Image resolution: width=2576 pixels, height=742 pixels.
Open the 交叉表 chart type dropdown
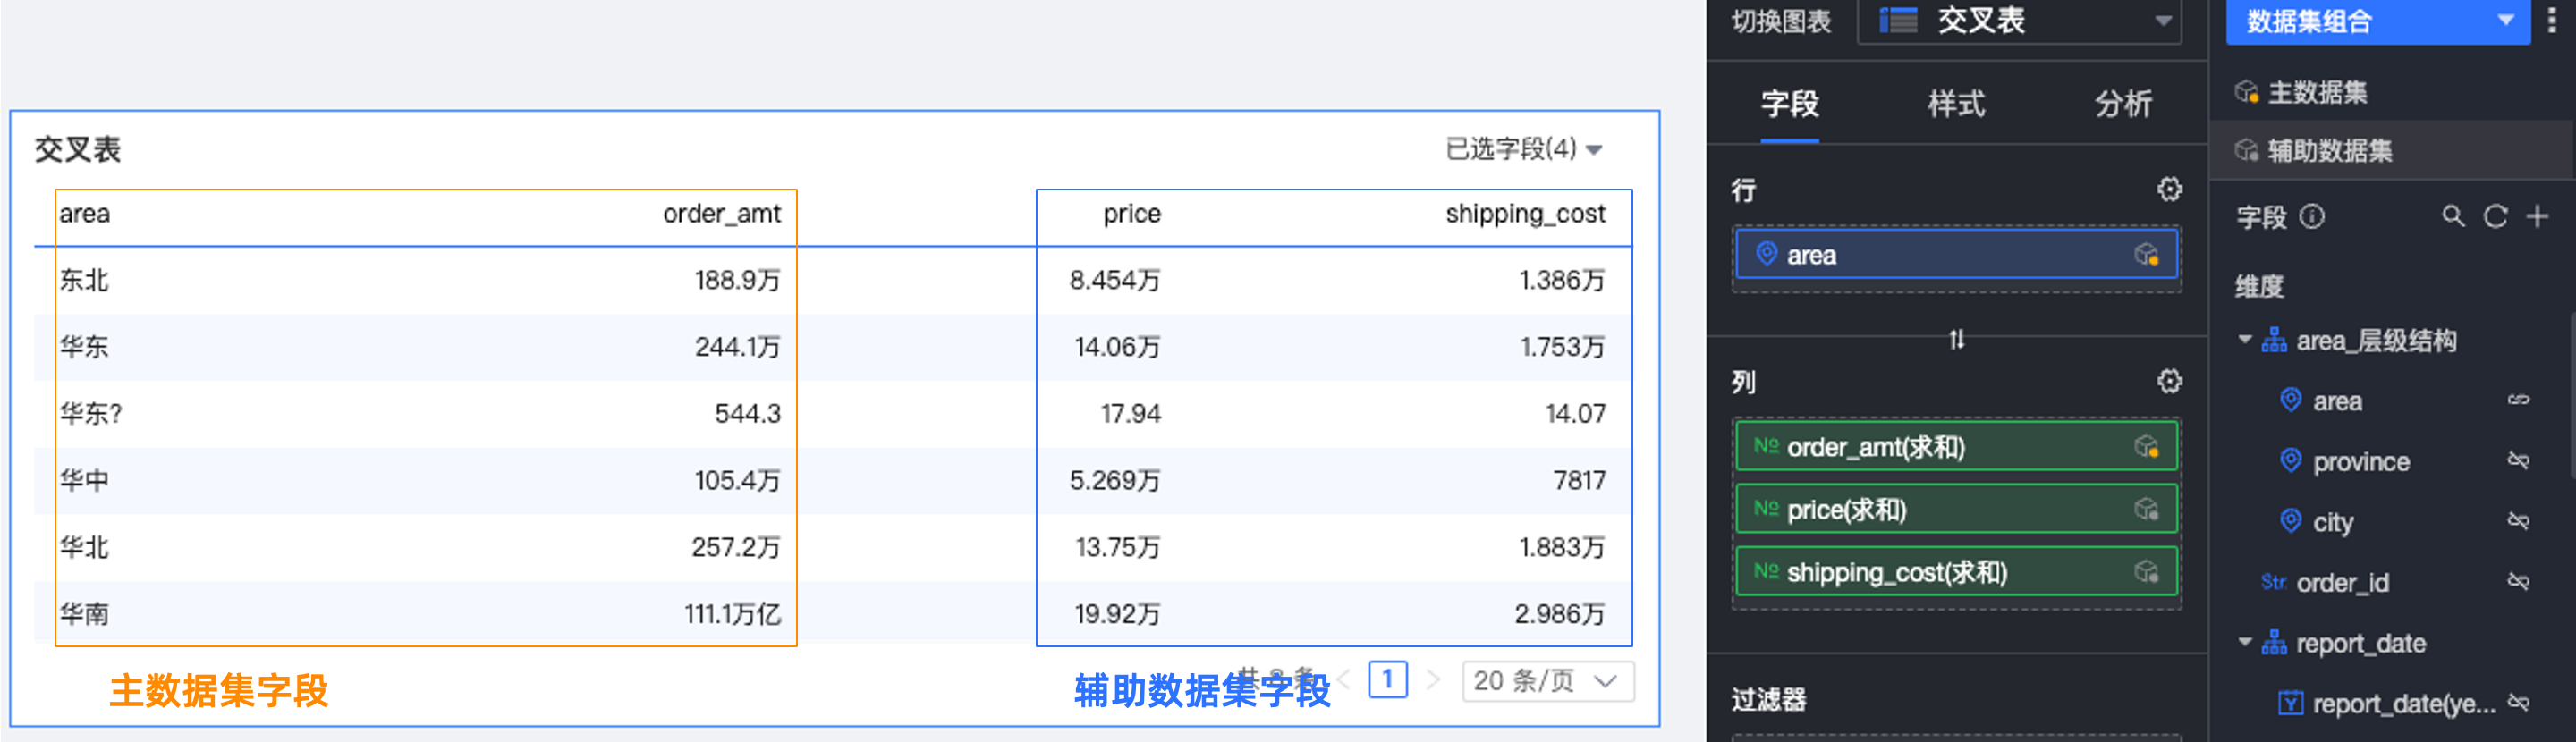2019,21
